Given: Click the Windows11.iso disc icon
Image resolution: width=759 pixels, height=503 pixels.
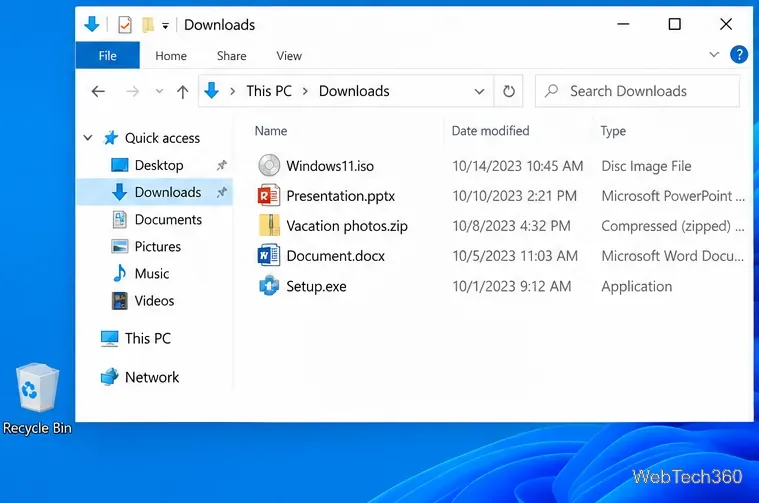Looking at the screenshot, I should 269,165.
